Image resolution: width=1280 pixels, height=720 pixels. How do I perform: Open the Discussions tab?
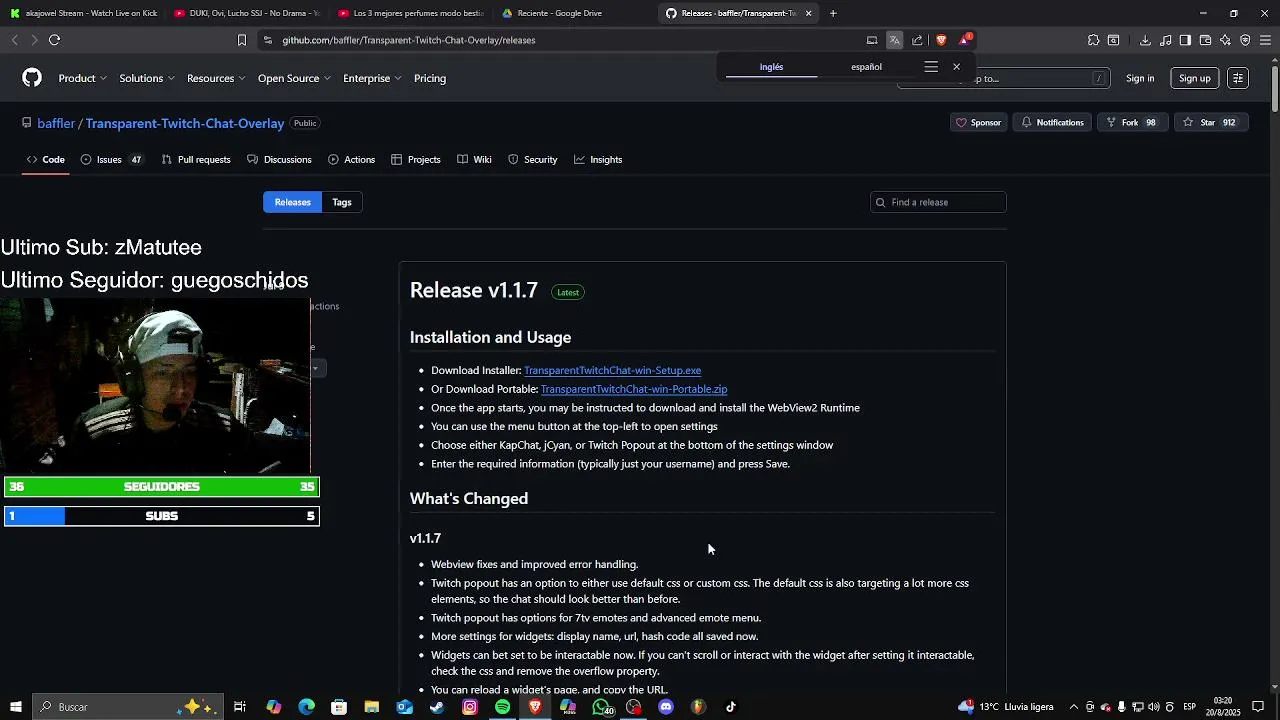(x=279, y=160)
